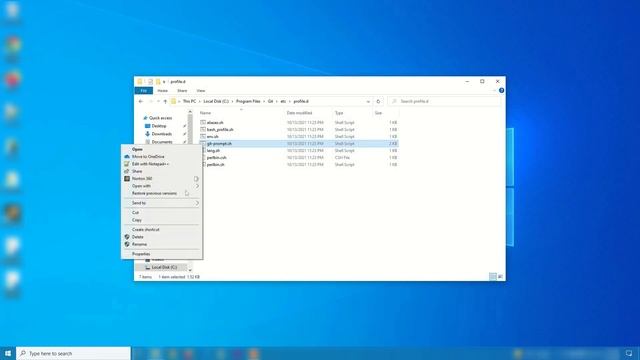Open Downloads in navigation pane

pos(162,134)
